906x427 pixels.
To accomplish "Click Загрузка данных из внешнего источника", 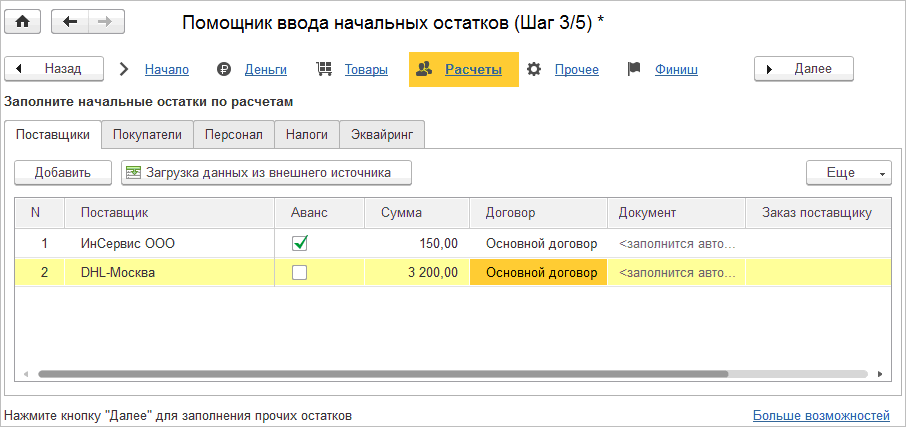I will pyautogui.click(x=266, y=173).
